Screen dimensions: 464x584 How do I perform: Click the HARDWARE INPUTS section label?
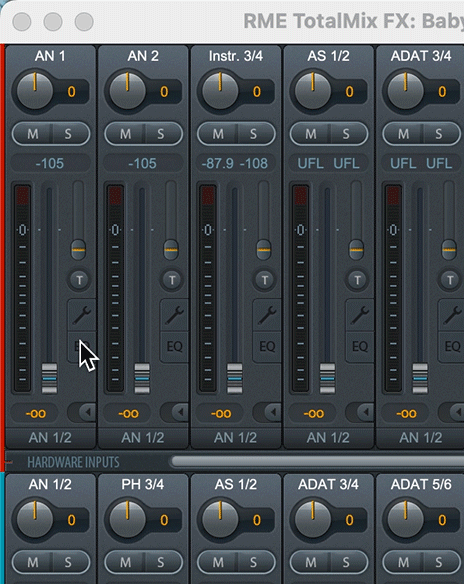click(x=73, y=462)
